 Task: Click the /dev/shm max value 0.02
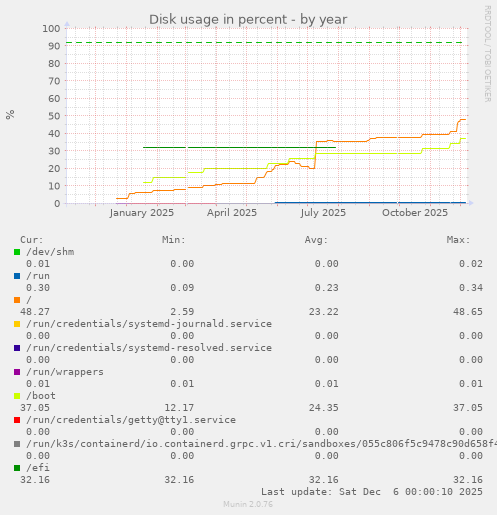pyautogui.click(x=471, y=264)
